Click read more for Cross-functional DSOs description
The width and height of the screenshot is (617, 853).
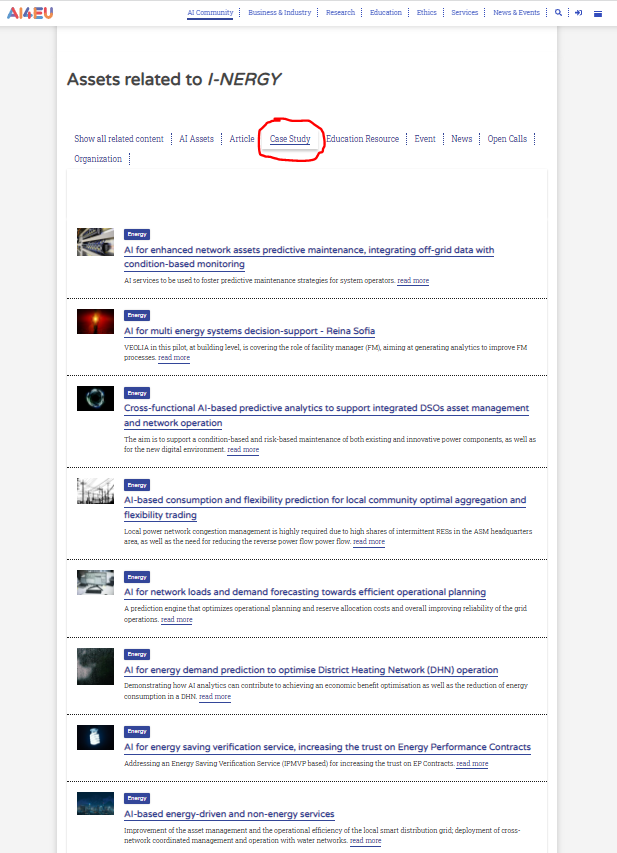pos(243,450)
